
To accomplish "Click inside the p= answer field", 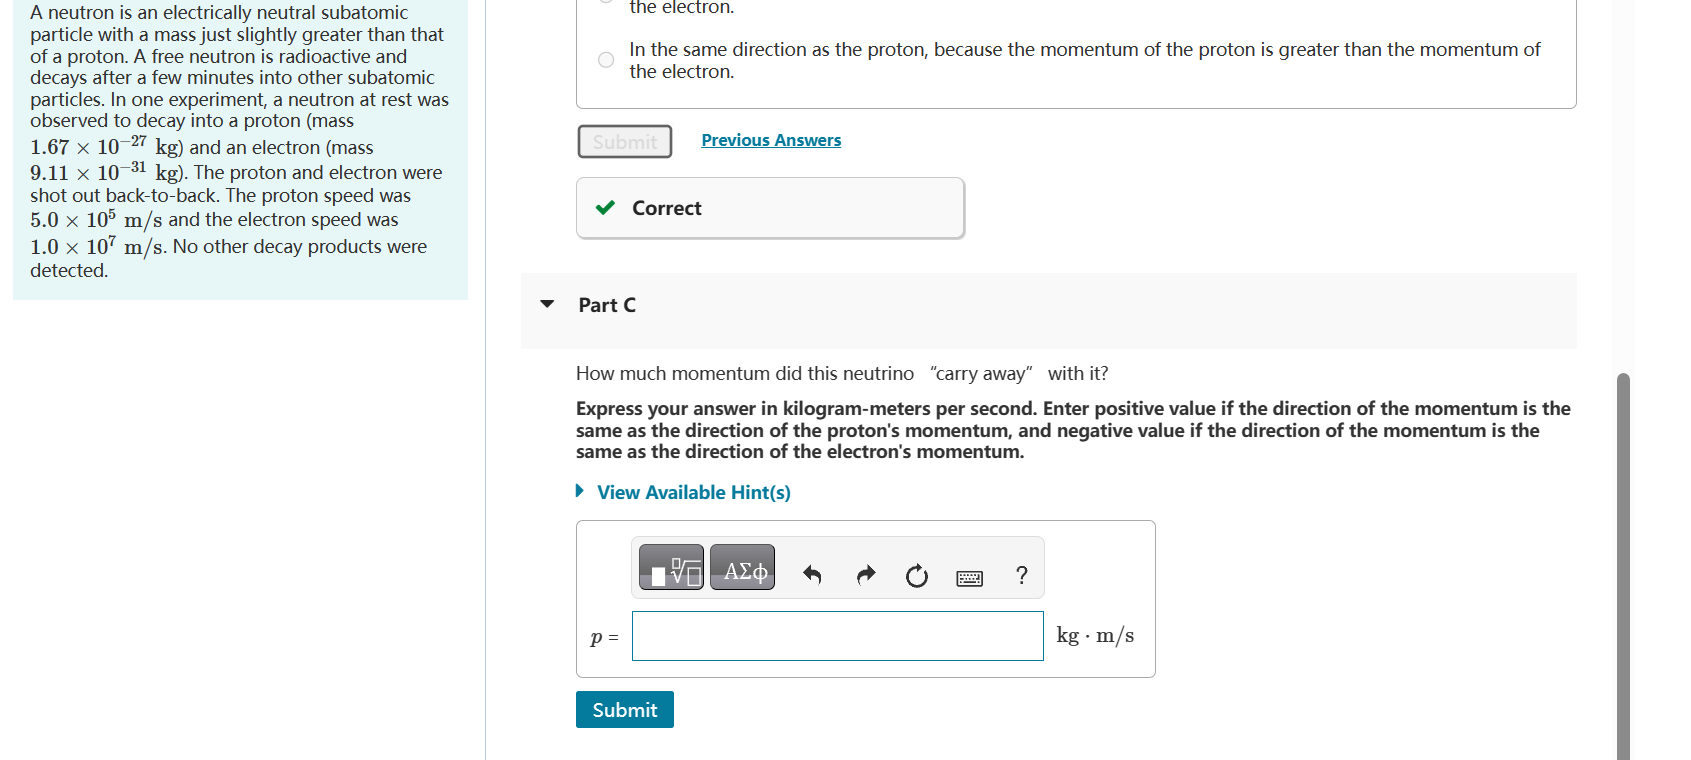I will (836, 636).
